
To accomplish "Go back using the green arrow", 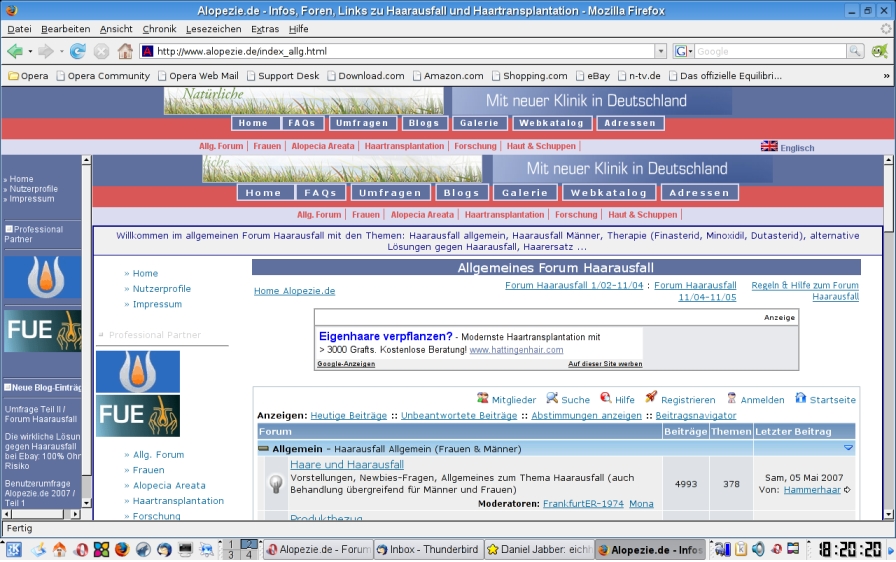I will (x=15, y=51).
